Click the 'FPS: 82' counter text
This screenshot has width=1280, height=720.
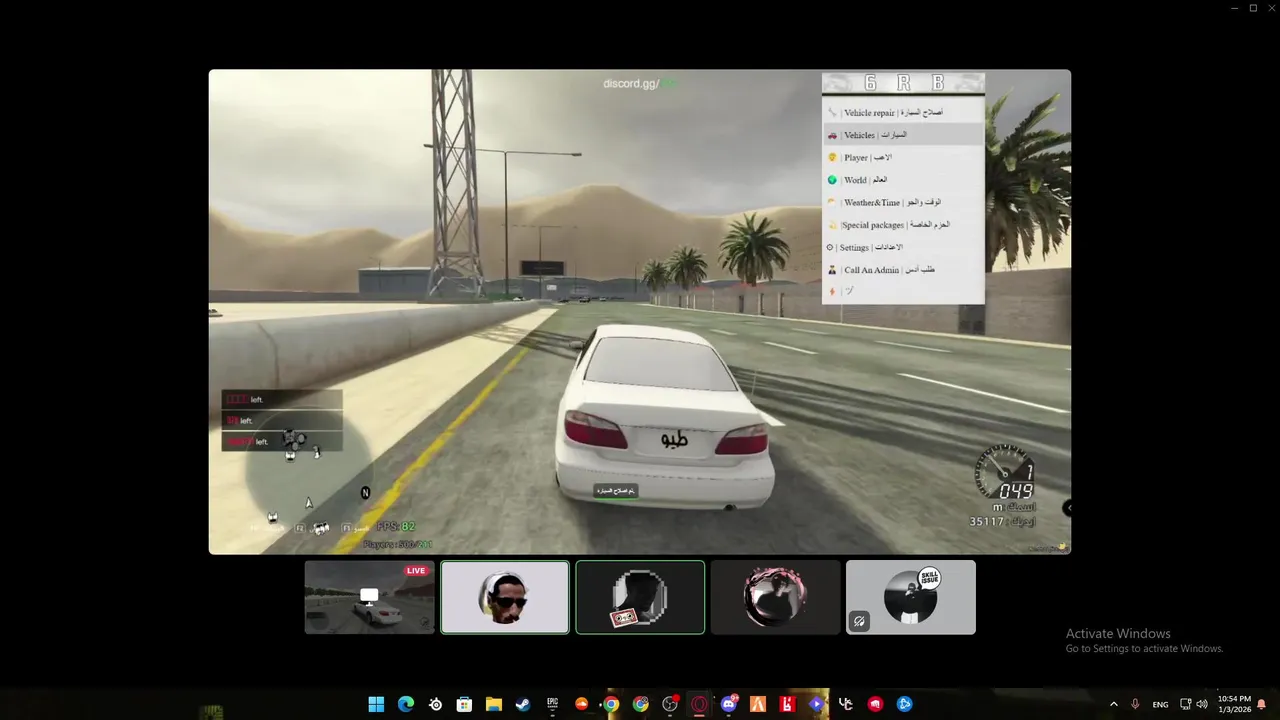click(396, 527)
